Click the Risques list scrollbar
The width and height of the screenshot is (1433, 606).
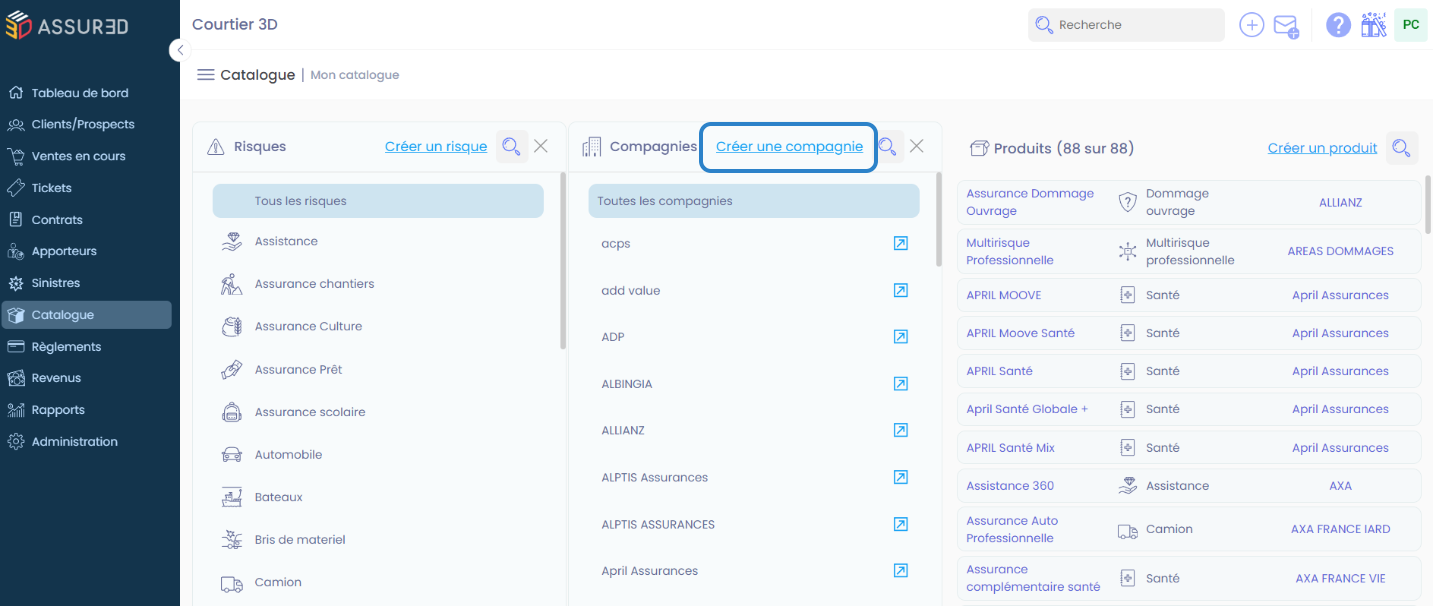click(563, 262)
